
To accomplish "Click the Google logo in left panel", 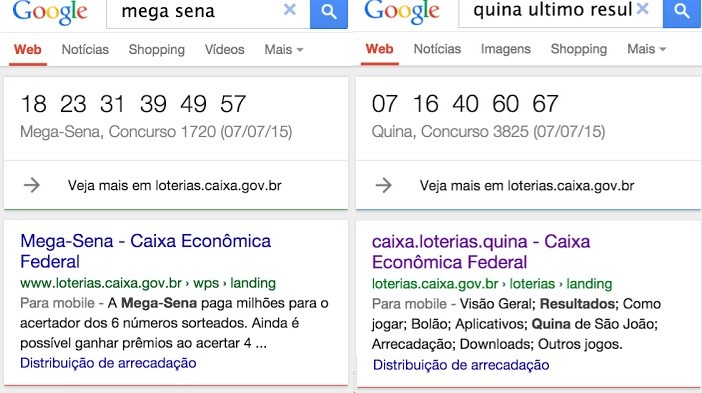I will 50,12.
